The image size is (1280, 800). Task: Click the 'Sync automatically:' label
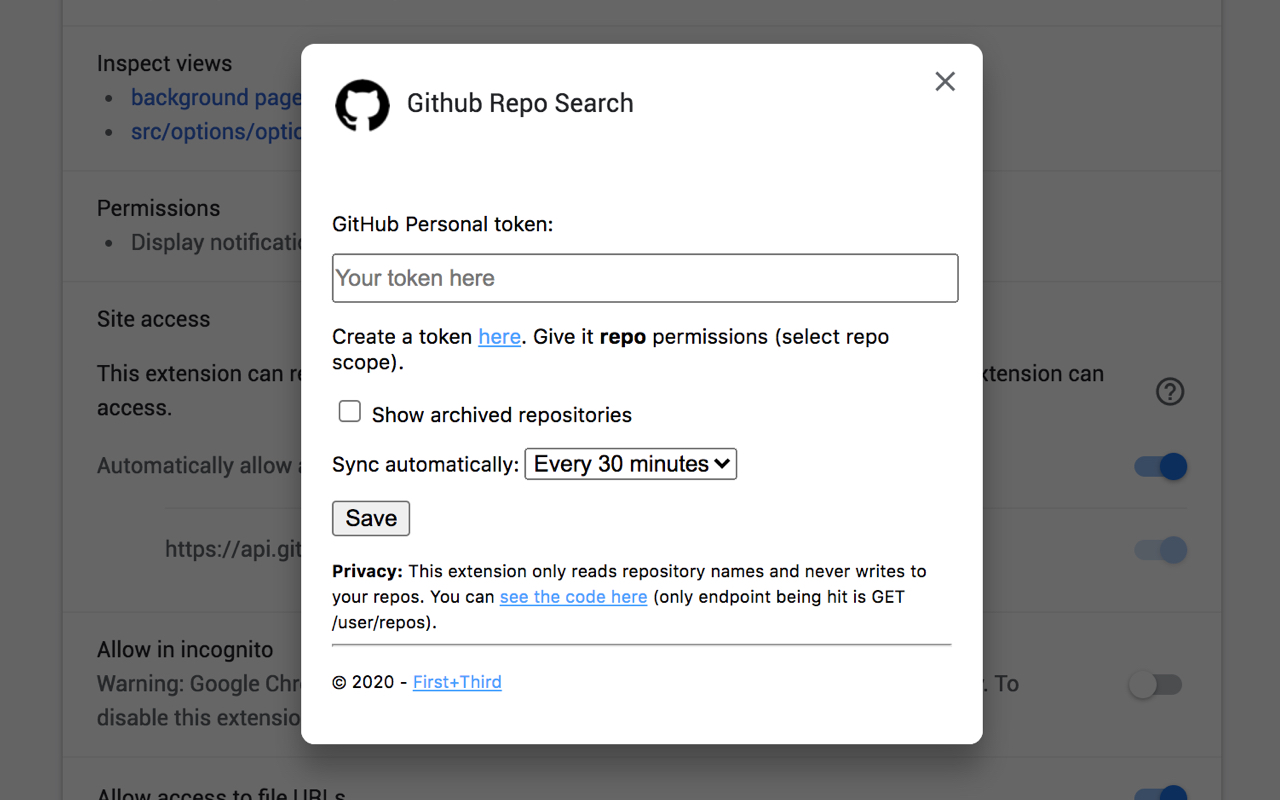(426, 465)
